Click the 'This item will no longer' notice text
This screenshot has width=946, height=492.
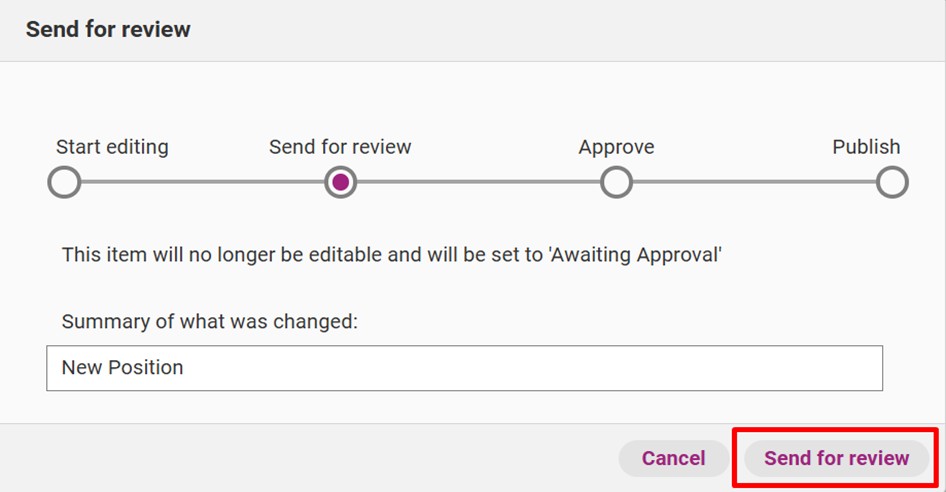tap(392, 255)
